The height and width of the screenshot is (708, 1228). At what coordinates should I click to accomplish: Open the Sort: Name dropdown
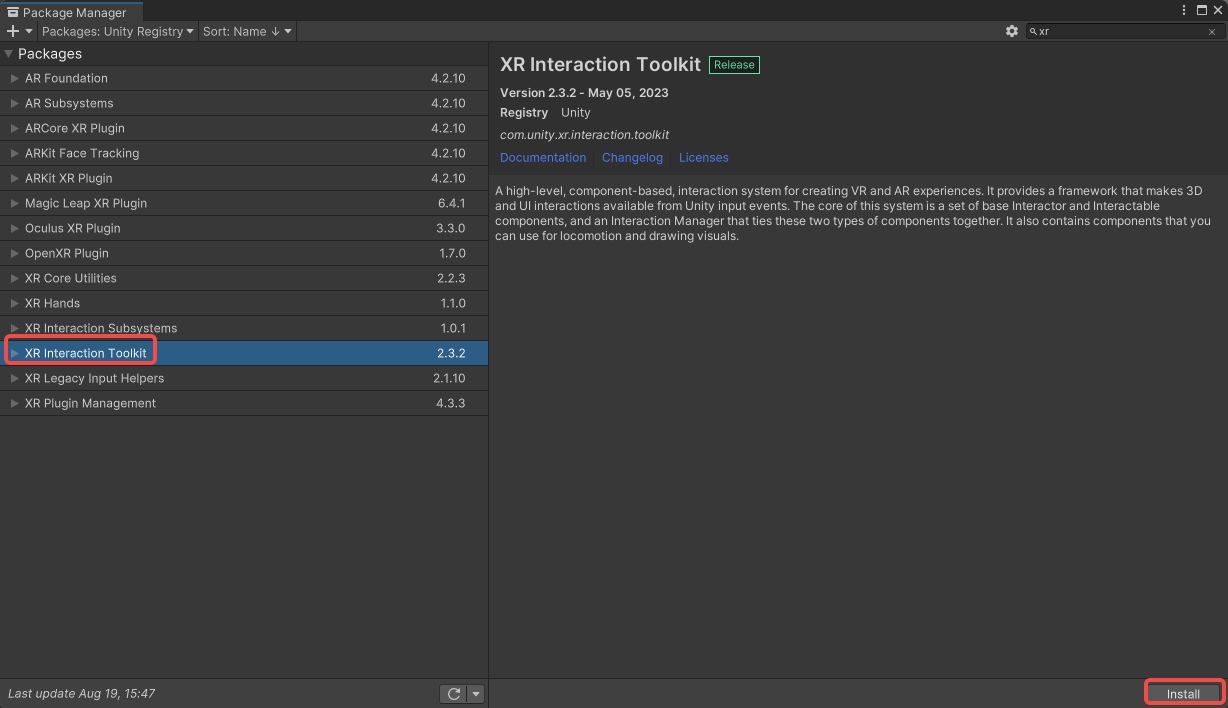246,31
